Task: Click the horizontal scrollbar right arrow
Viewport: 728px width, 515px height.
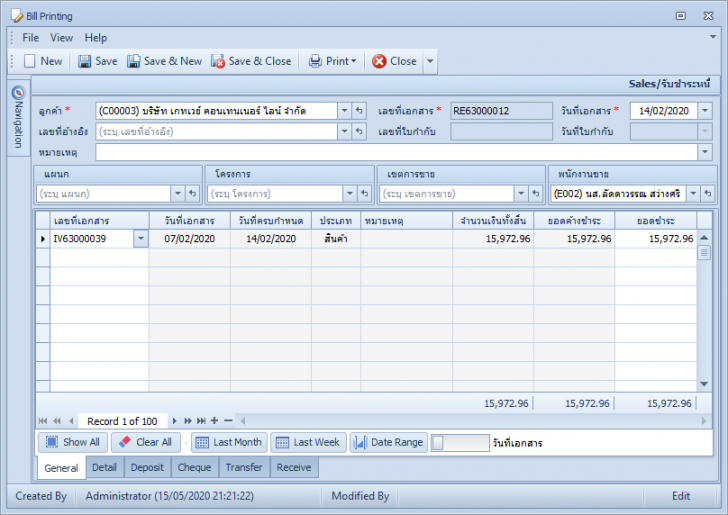Action: coord(704,421)
